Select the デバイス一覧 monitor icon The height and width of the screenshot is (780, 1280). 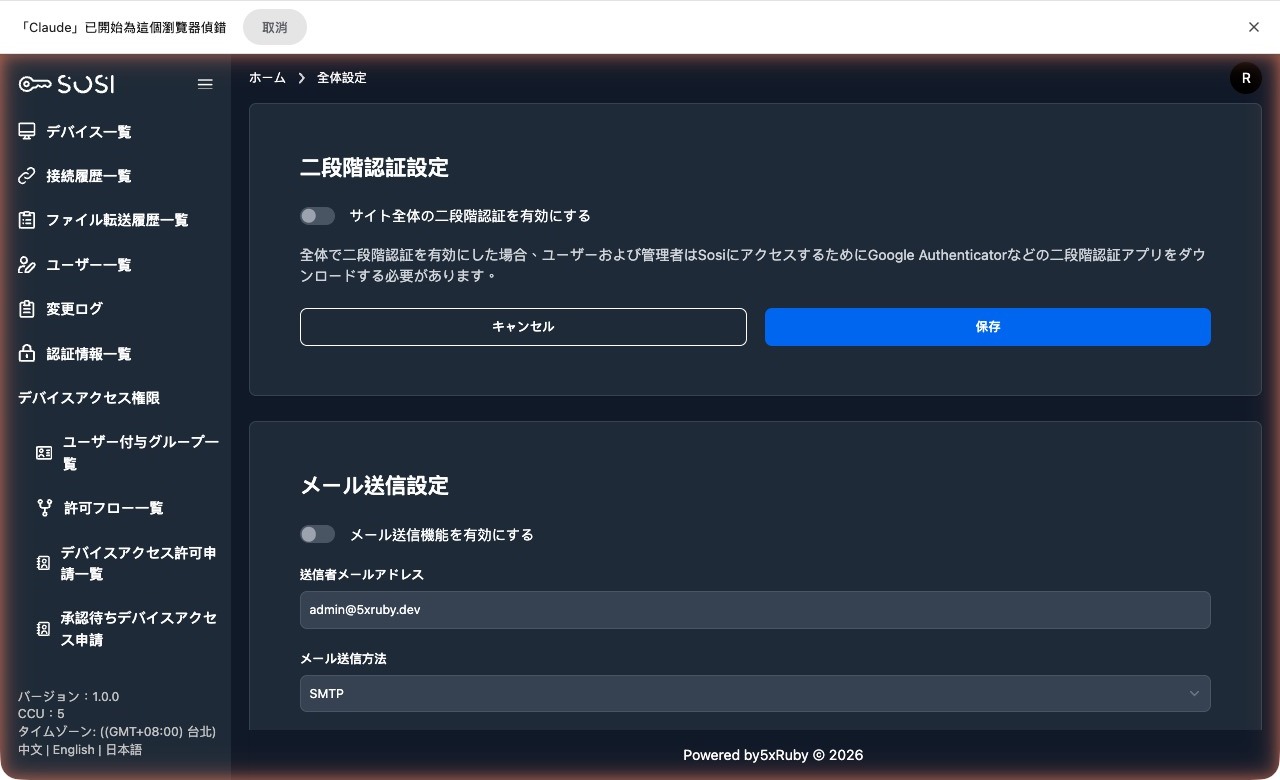click(x=27, y=131)
